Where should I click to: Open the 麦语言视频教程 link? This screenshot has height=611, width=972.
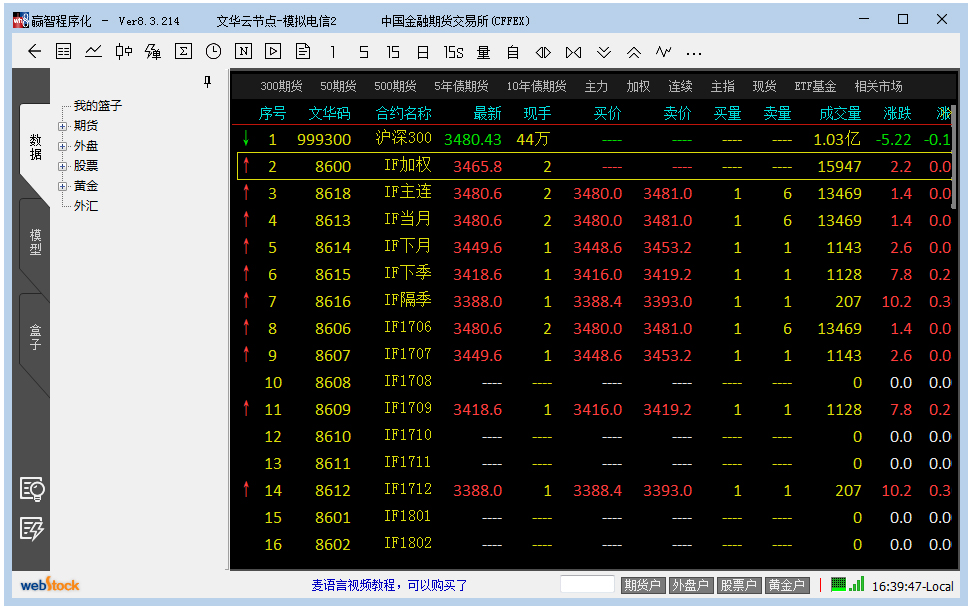tap(389, 585)
